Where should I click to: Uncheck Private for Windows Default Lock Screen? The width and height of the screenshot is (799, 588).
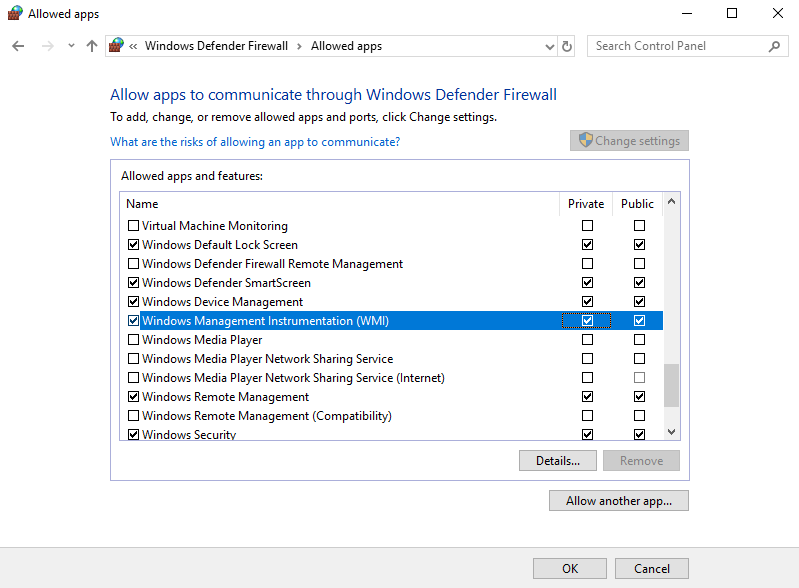(x=588, y=245)
